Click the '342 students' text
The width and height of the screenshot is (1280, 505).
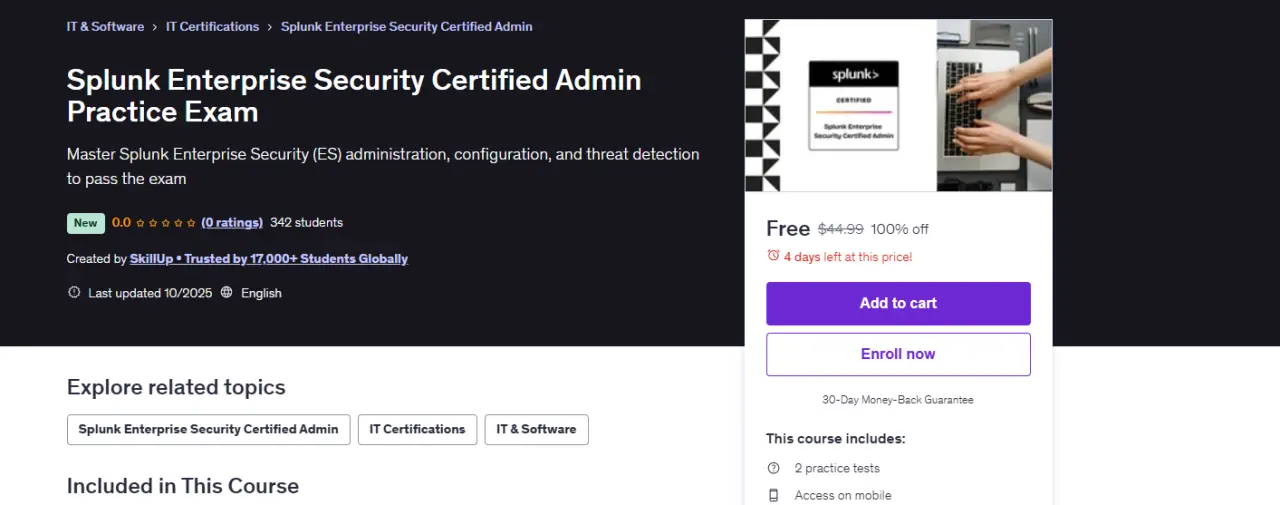click(306, 222)
